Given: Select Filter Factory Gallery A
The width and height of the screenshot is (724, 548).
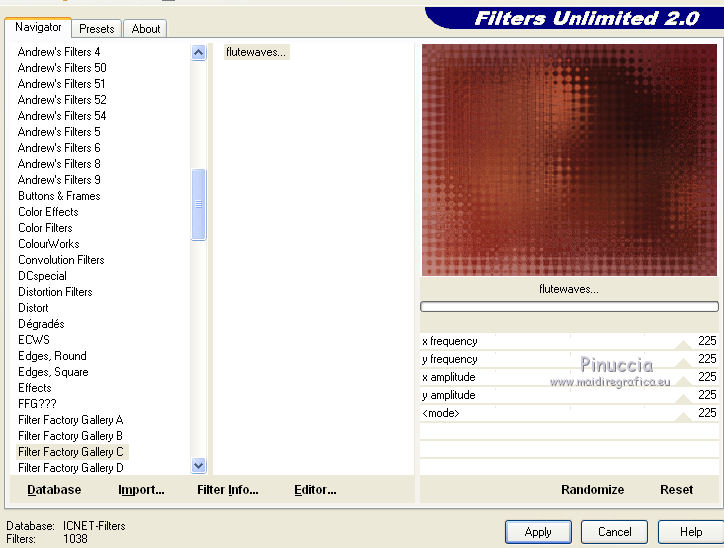Looking at the screenshot, I should click(70, 420).
